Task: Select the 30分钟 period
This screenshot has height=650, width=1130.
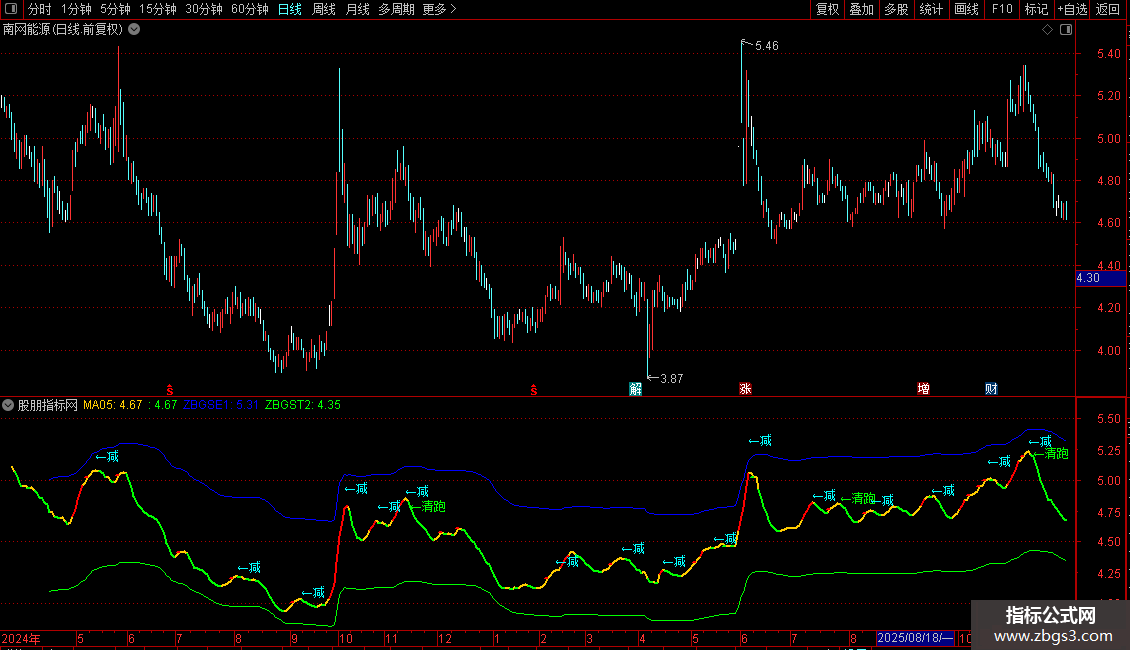Action: [203, 9]
